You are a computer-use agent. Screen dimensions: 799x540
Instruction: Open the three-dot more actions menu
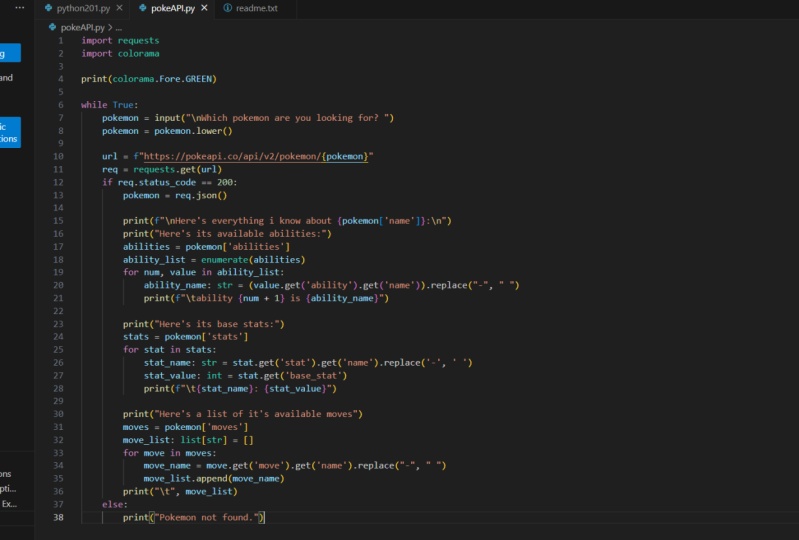tap(20, 8)
